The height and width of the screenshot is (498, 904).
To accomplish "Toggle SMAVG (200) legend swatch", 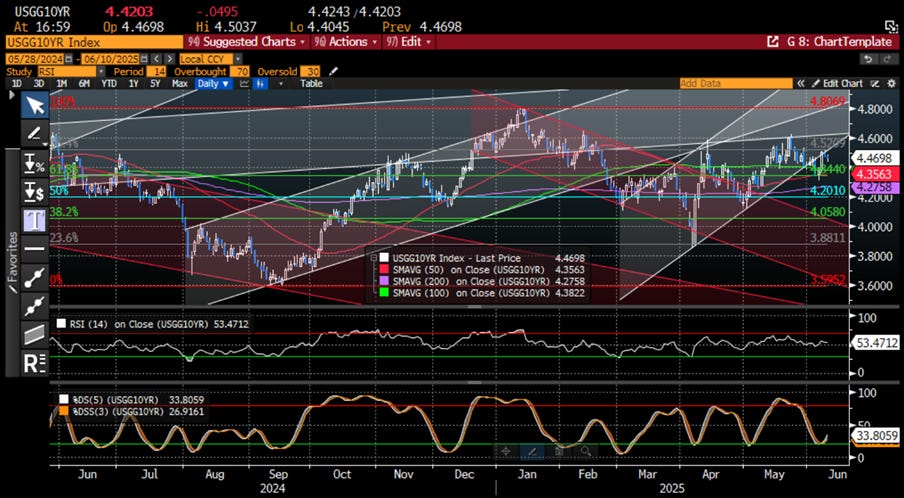I will pos(383,281).
